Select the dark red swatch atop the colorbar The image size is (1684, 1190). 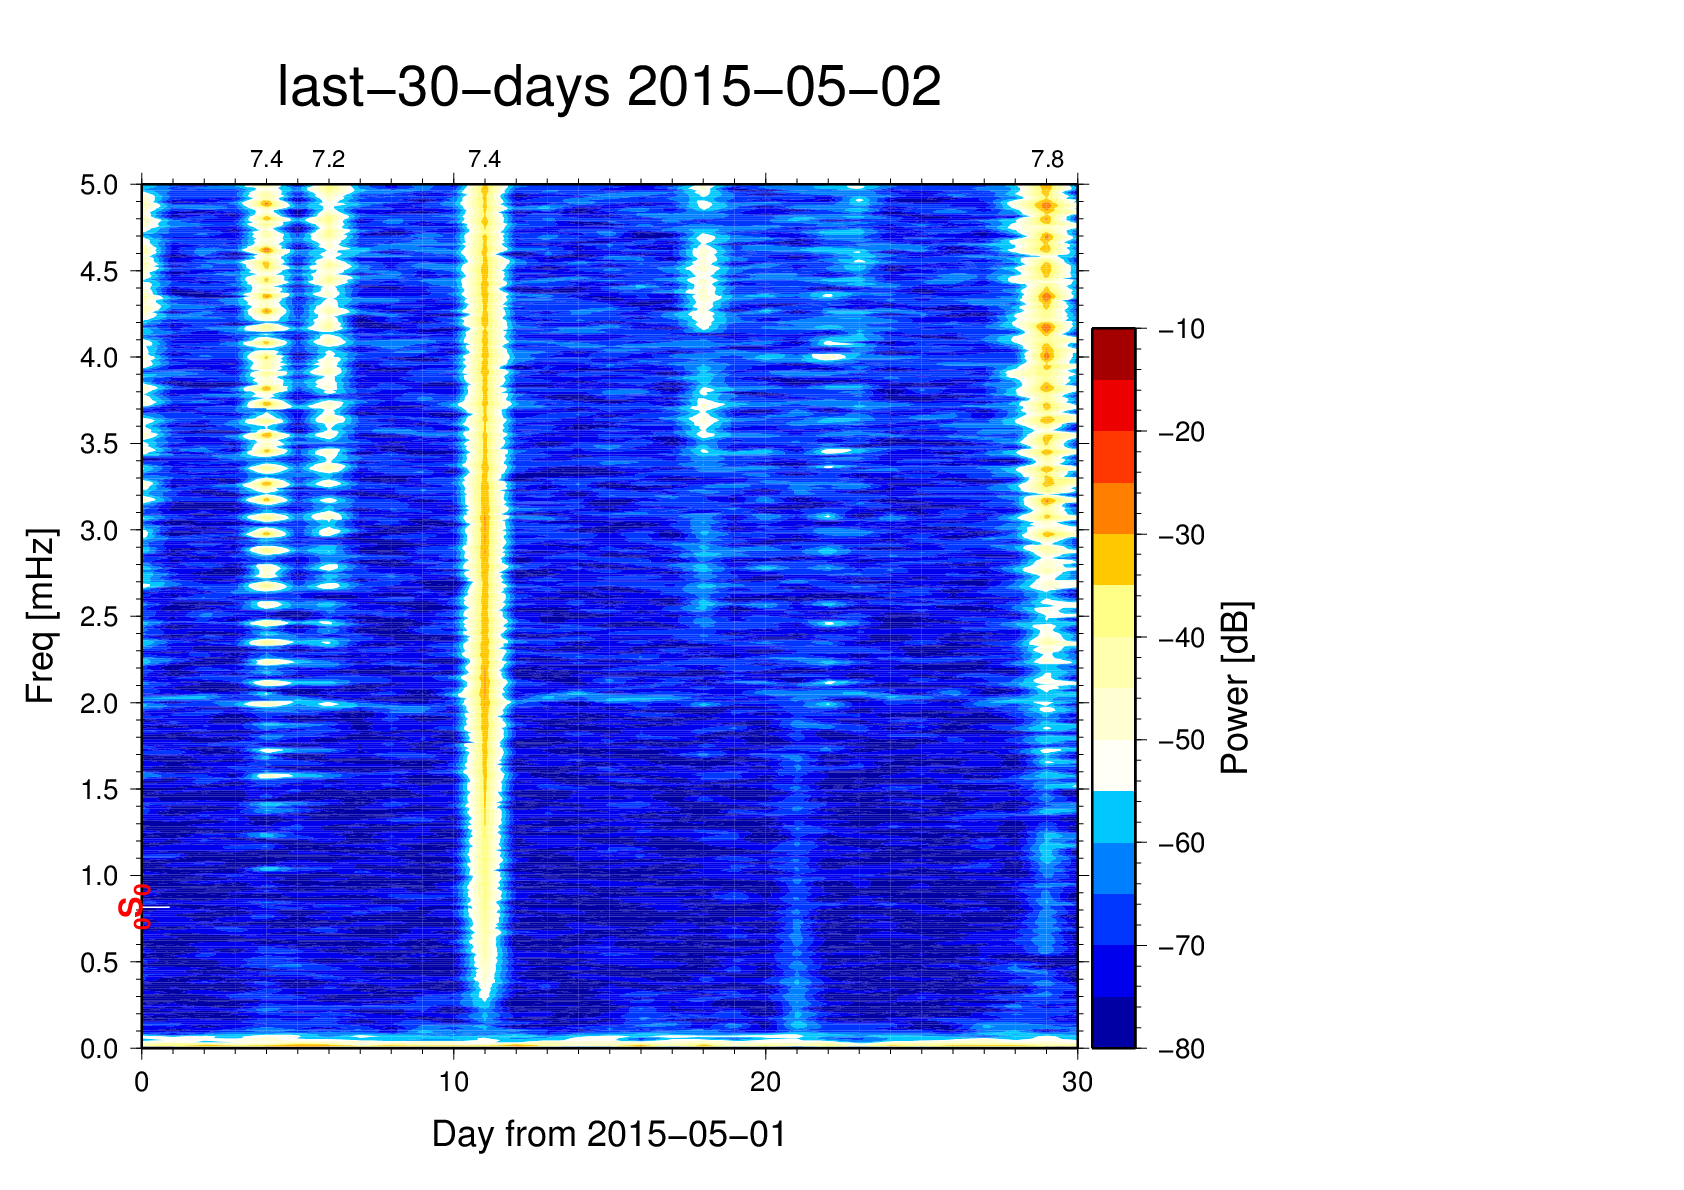[x=1113, y=354]
